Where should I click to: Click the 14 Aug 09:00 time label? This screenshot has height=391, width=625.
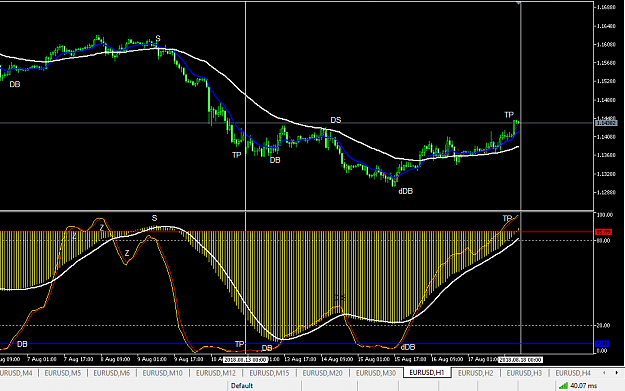[337, 359]
